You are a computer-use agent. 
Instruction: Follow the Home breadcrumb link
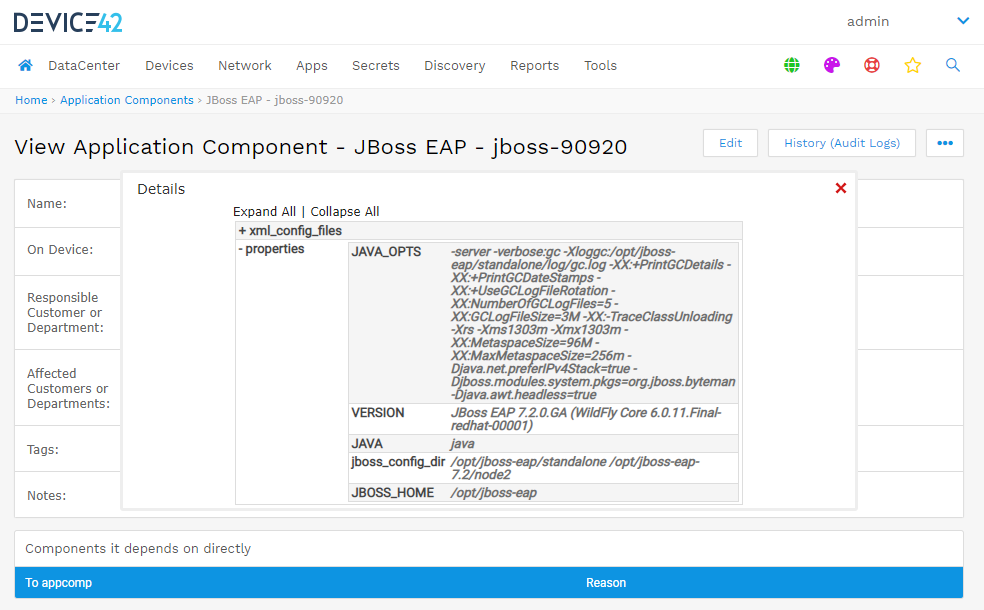click(31, 100)
